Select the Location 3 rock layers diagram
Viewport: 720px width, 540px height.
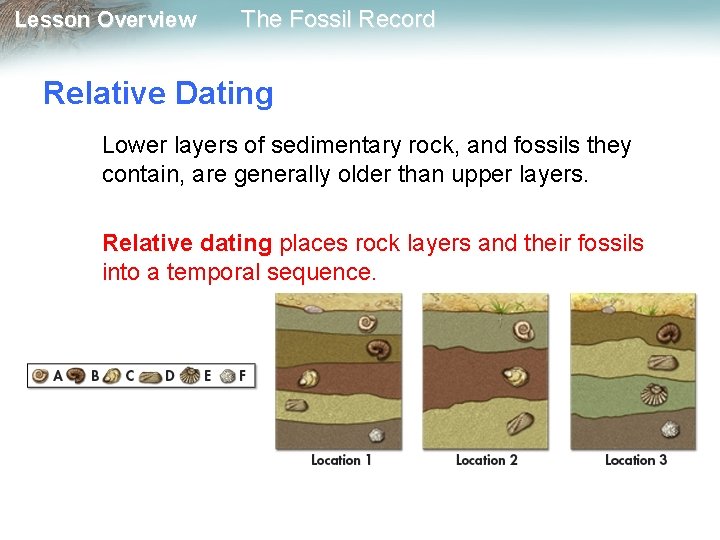coord(633,371)
